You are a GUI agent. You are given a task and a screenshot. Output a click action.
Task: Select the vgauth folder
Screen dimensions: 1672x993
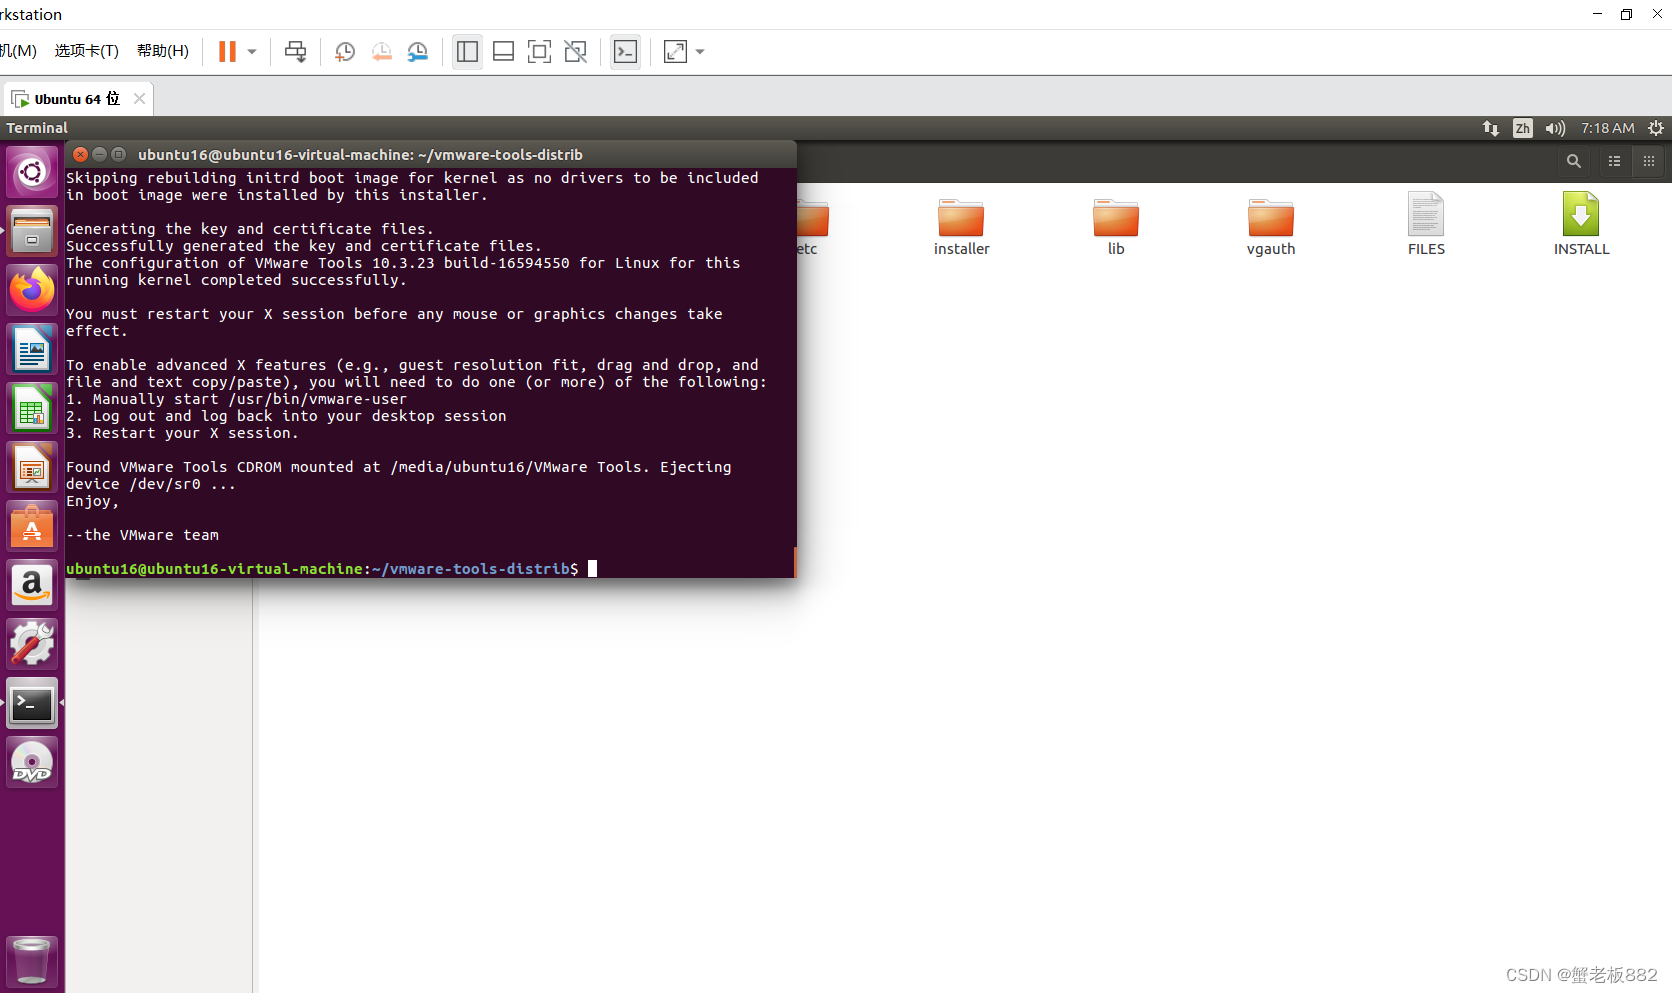click(1271, 227)
